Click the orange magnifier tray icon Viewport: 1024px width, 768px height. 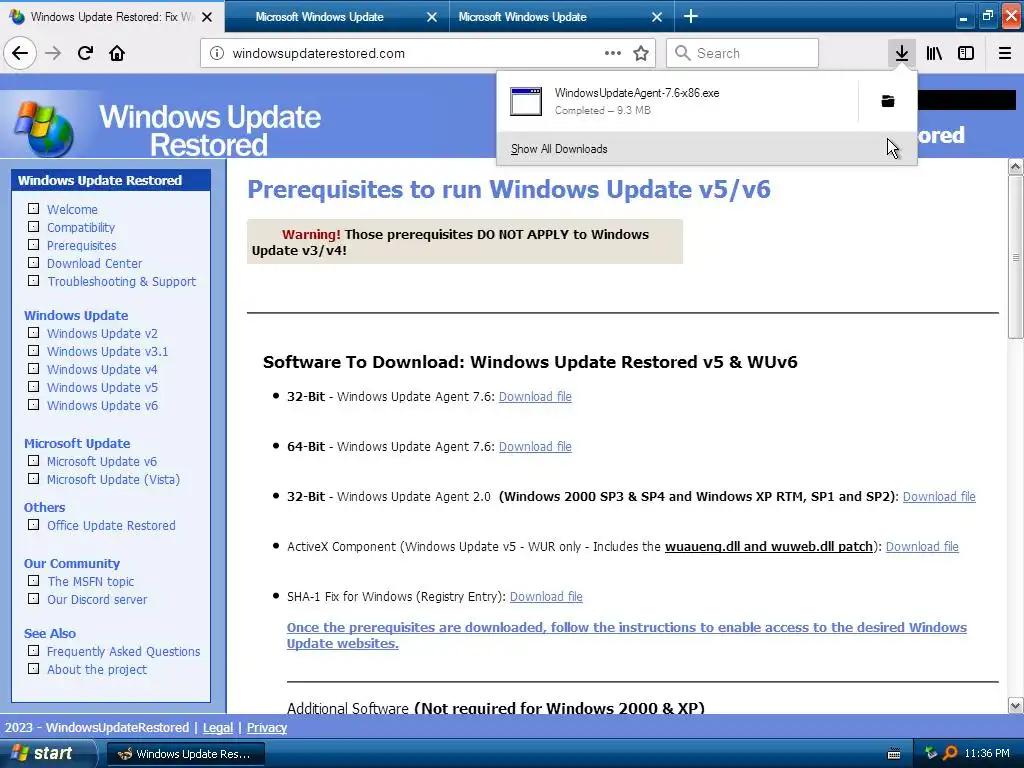[950, 754]
